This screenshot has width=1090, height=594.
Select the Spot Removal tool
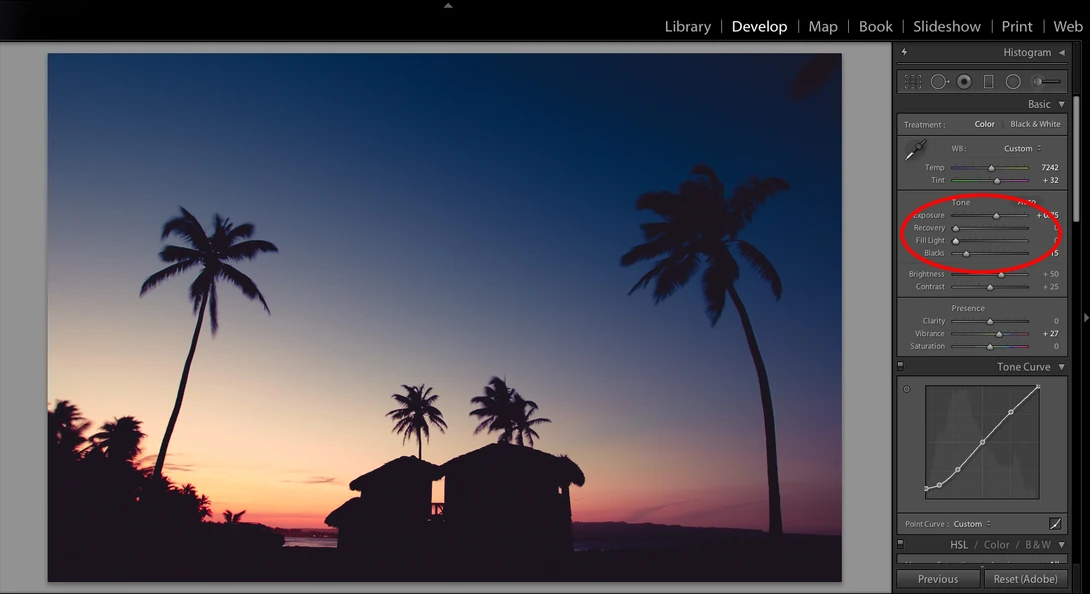point(939,82)
